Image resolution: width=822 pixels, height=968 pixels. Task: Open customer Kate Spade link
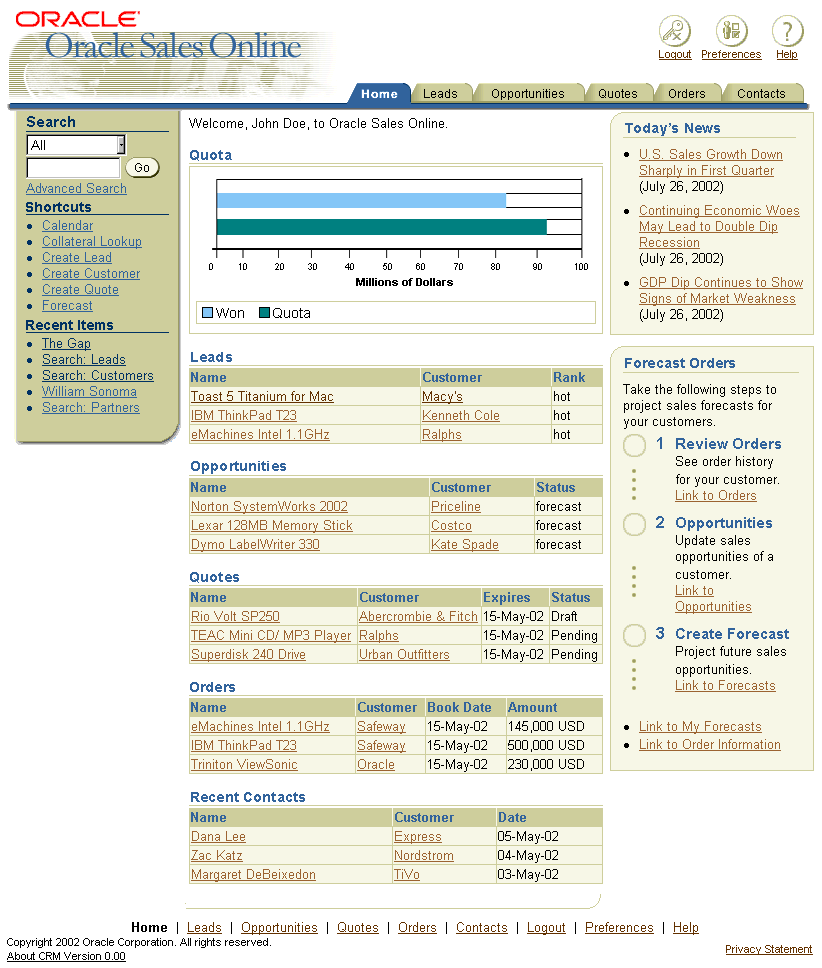pyautogui.click(x=465, y=544)
